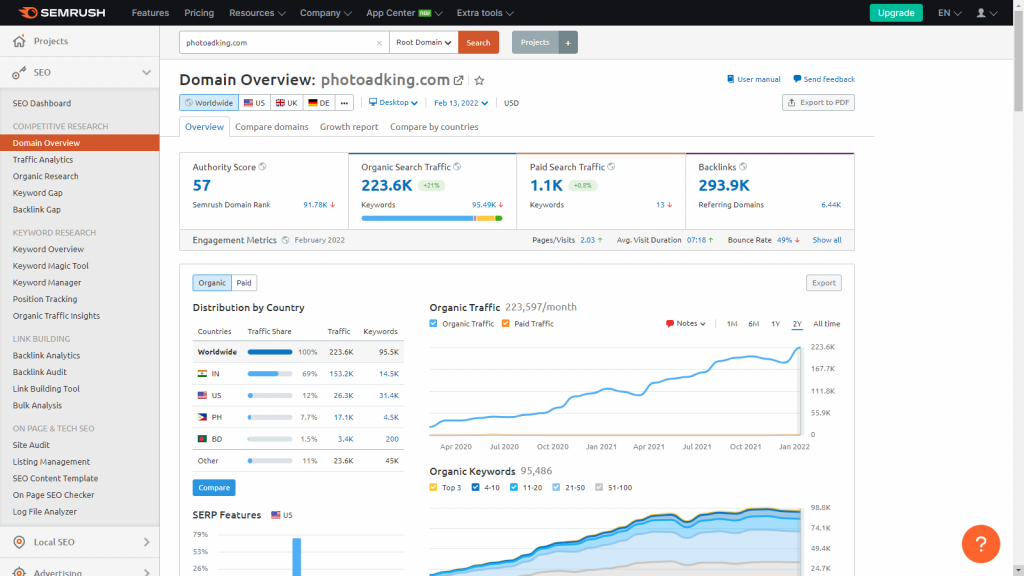Click the Organic Search Traffic info icon
Image resolution: width=1024 pixels, height=576 pixels.
click(457, 167)
